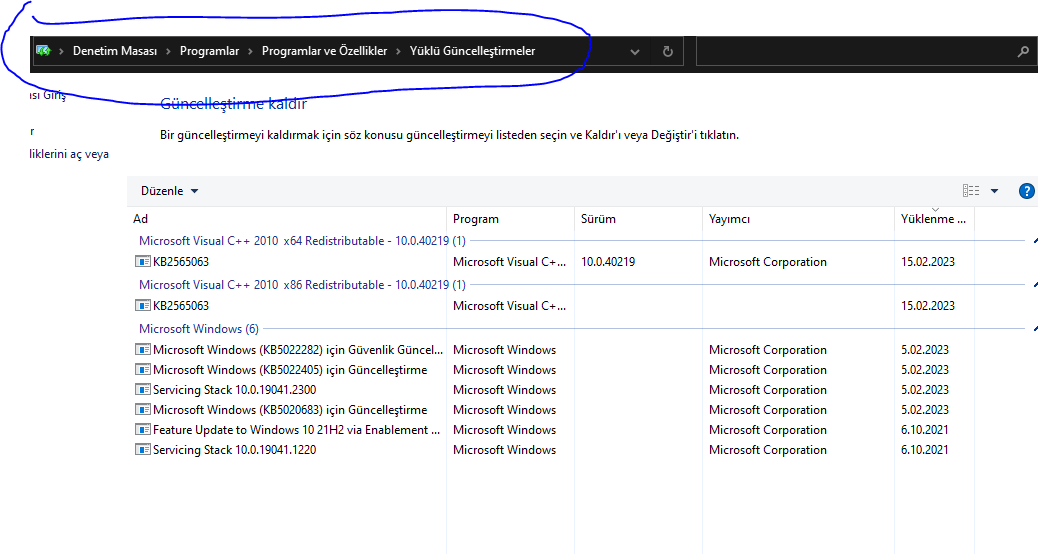Sort by the Sürüm column header
The height and width of the screenshot is (554, 1038).
[x=638, y=218]
